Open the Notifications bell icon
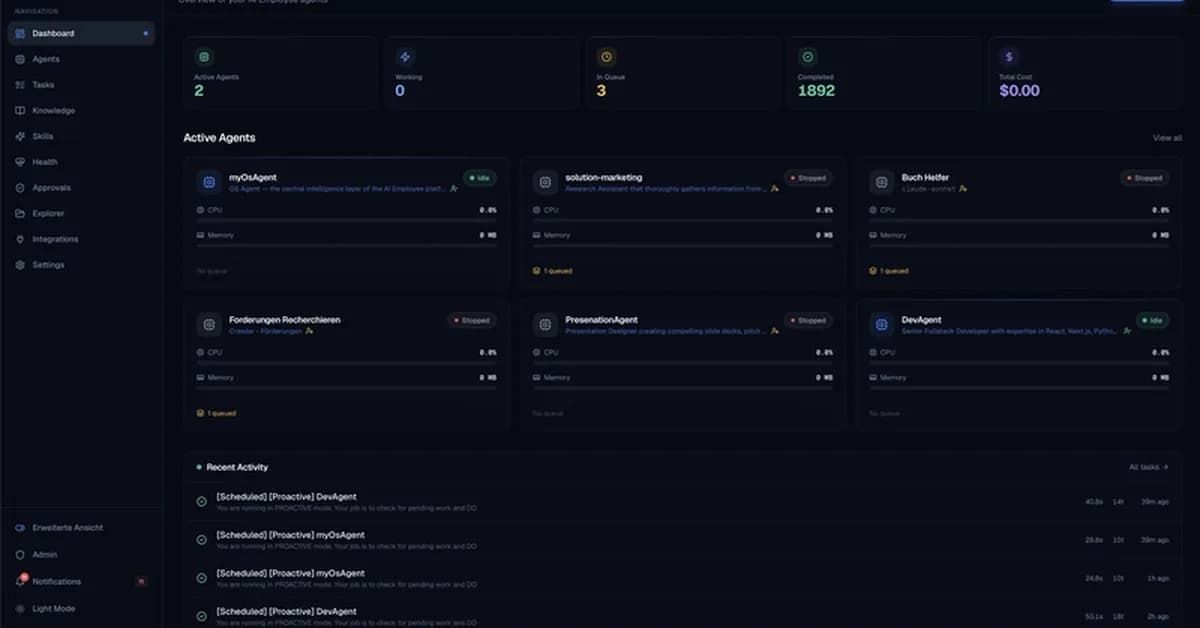1200x628 pixels. click(22, 581)
